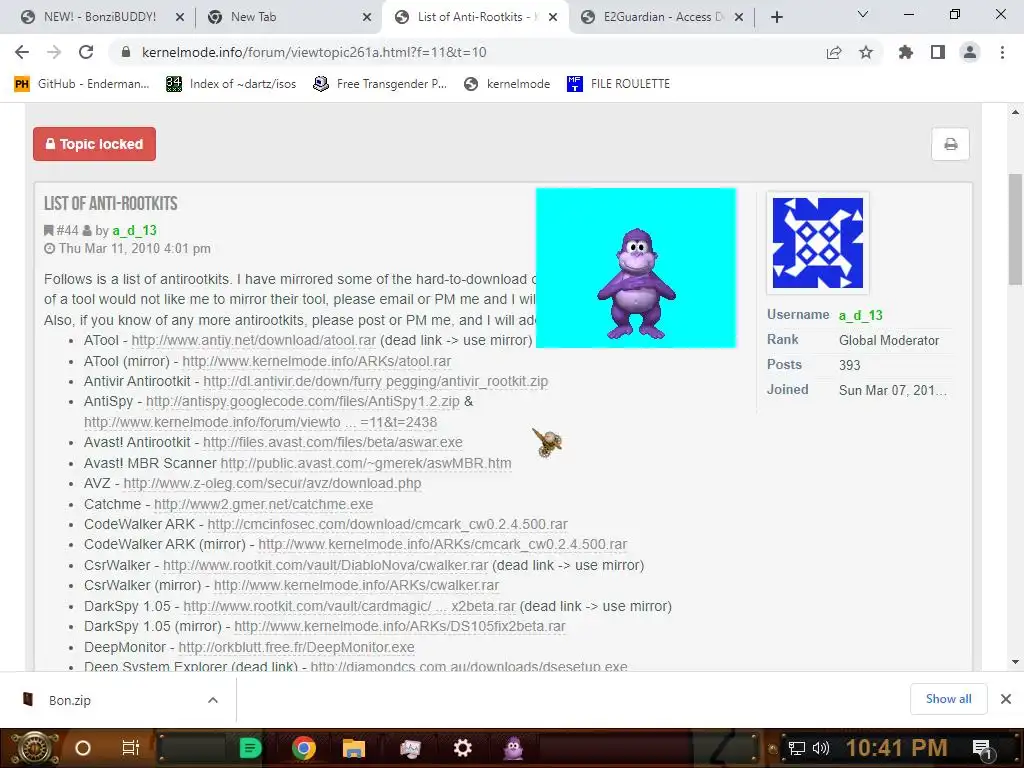Click the Topic locked button
Viewport: 1024px width, 768px height.
[x=95, y=144]
